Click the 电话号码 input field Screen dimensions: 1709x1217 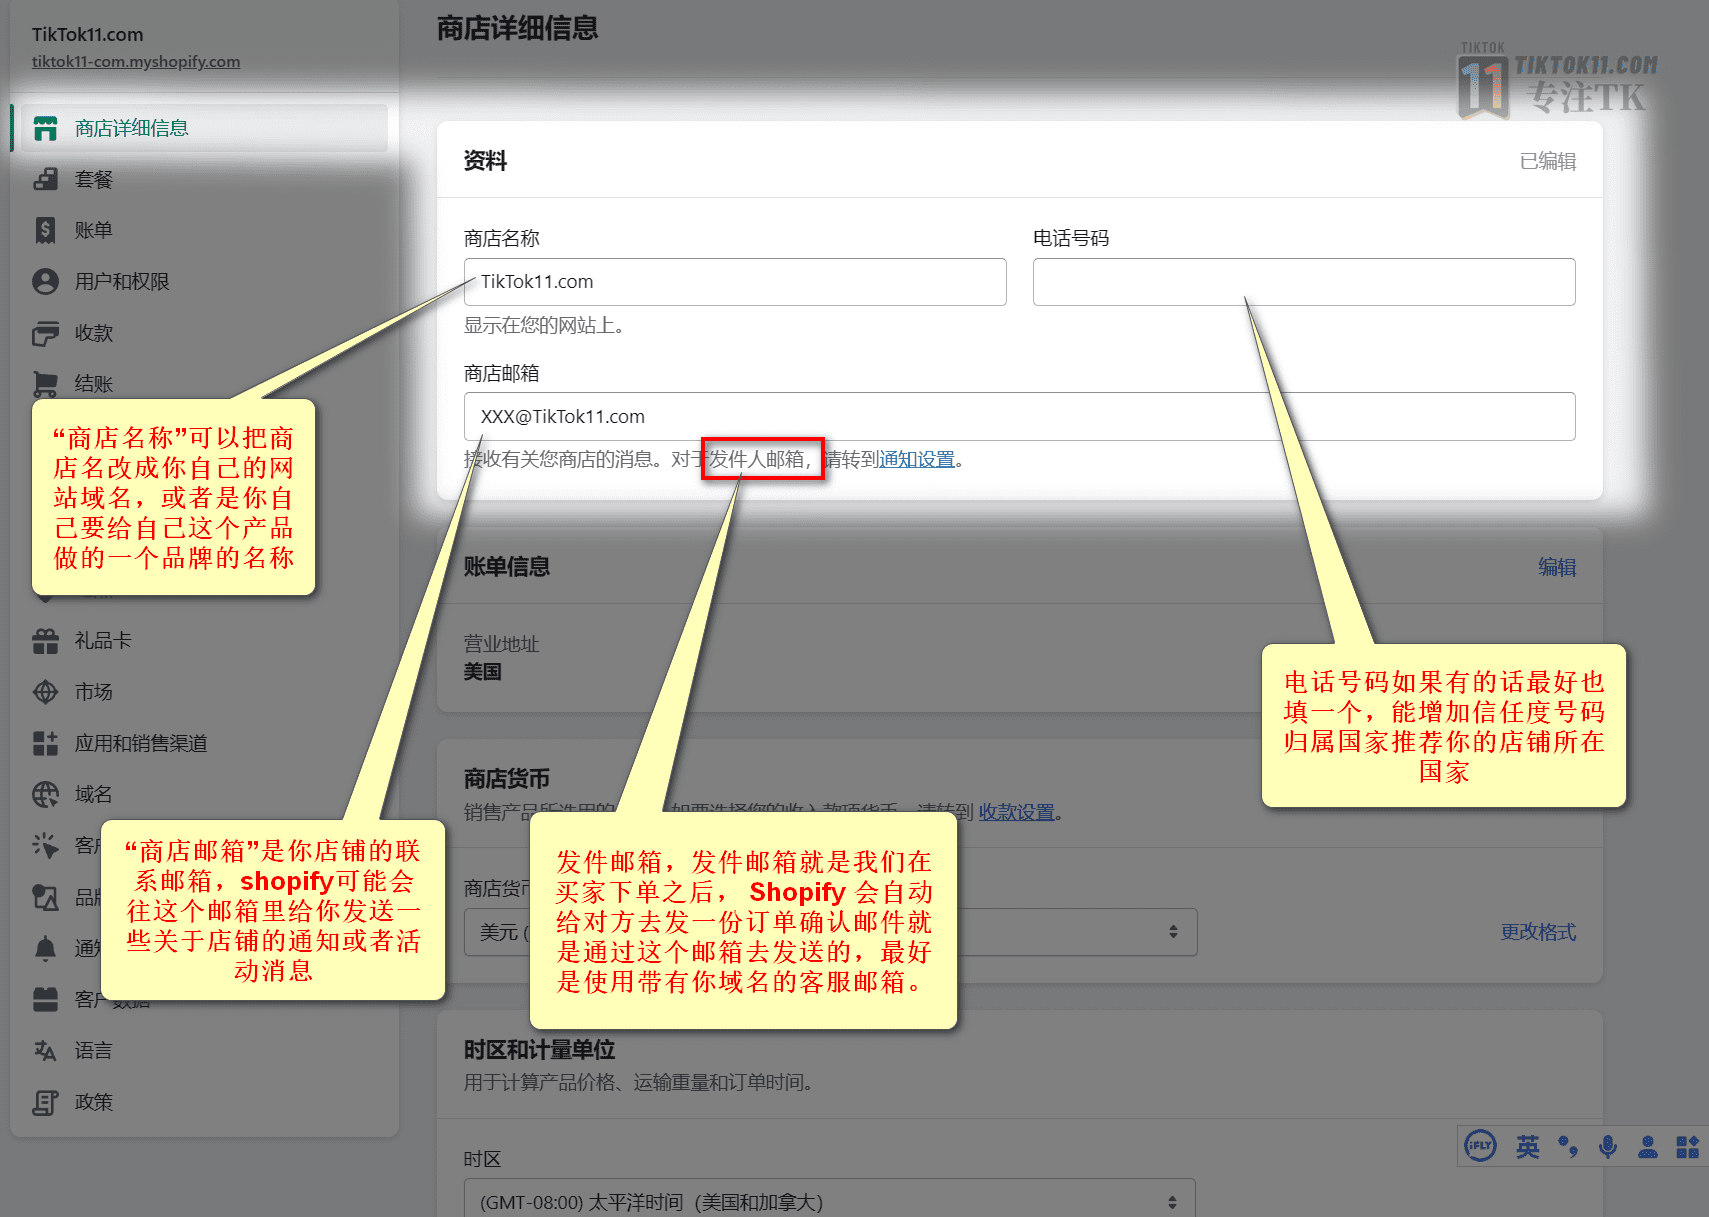click(x=1304, y=282)
